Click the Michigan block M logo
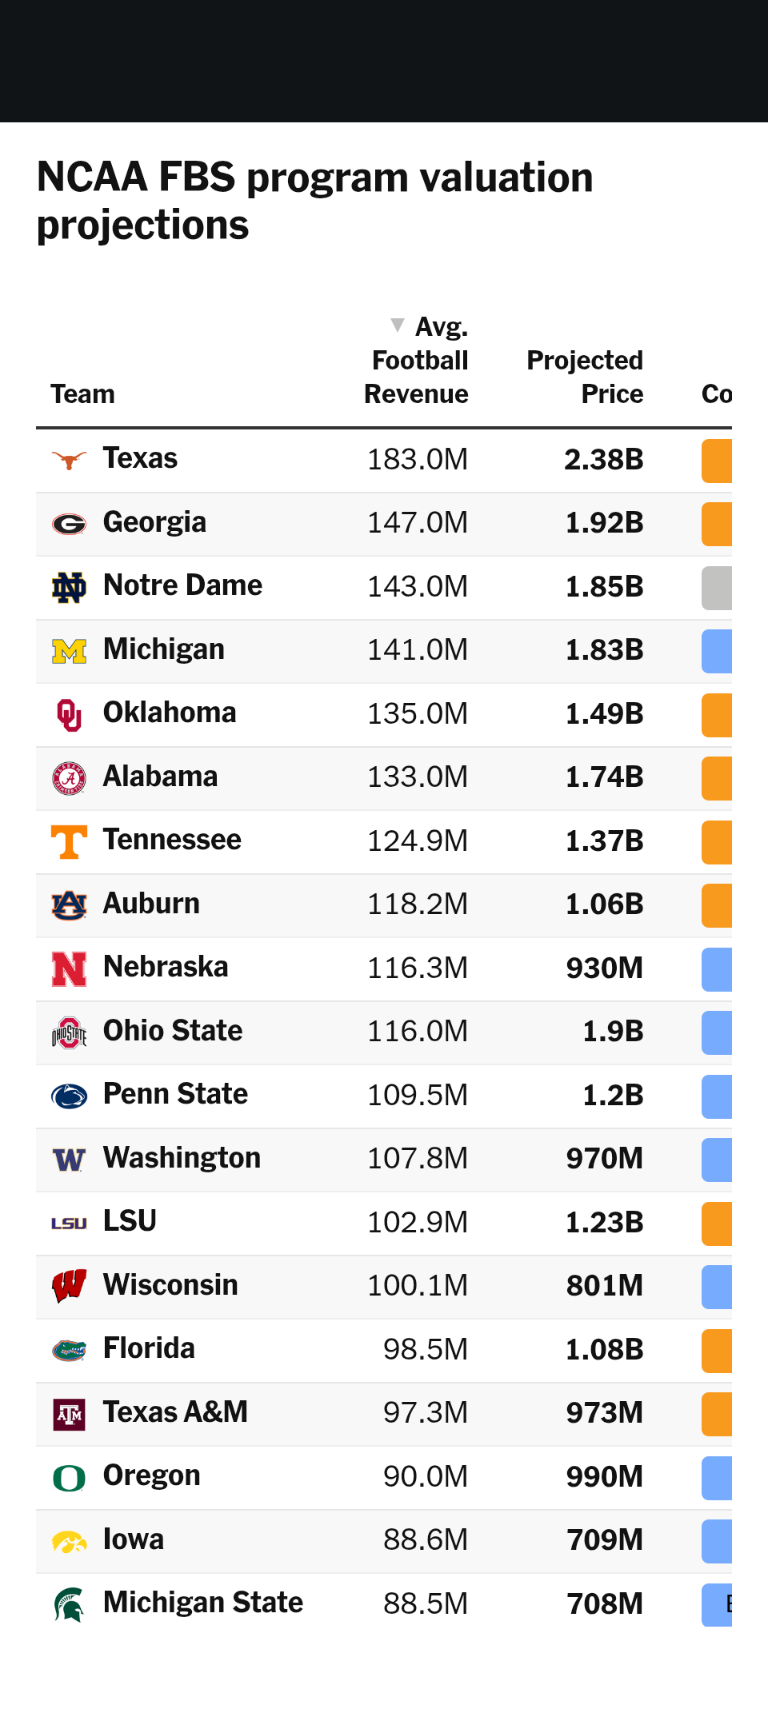The height and width of the screenshot is (1713, 768). (x=69, y=651)
